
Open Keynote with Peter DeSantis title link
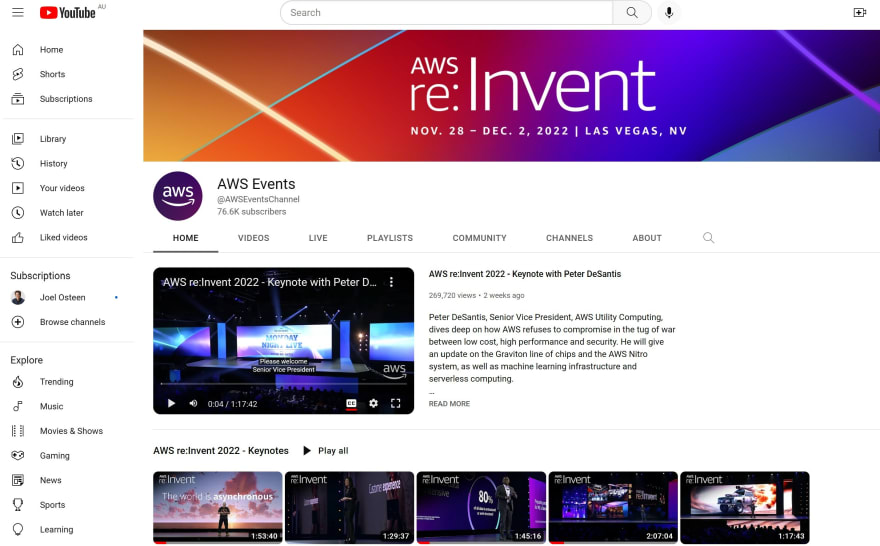525,274
